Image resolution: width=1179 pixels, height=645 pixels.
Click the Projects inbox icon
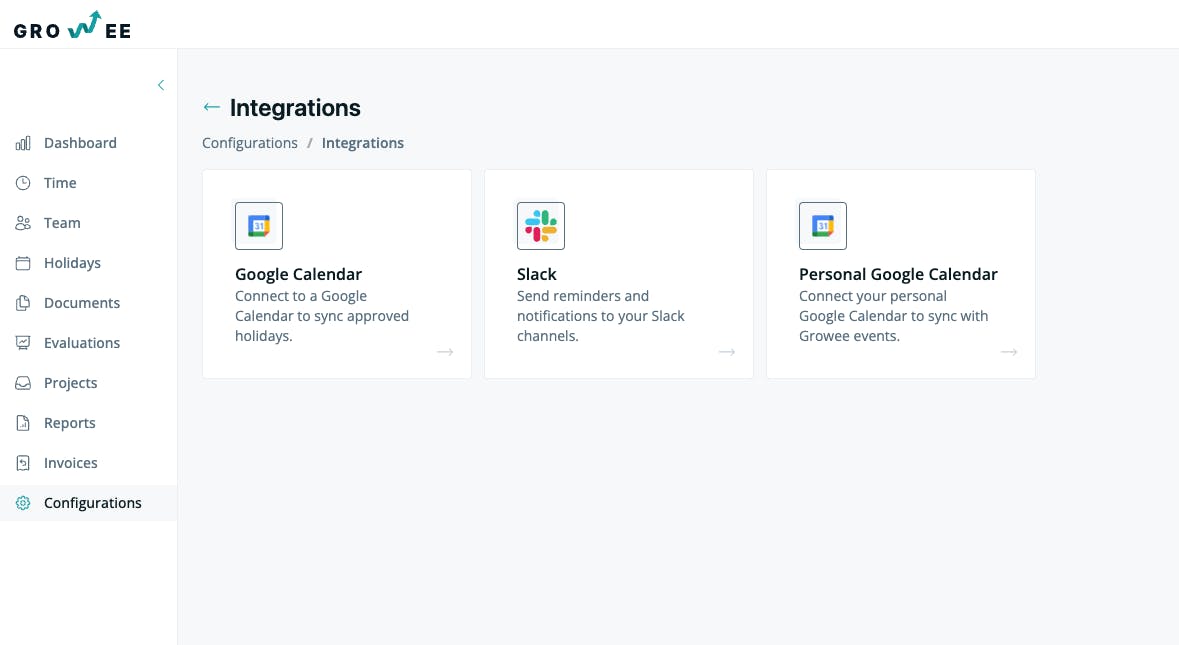(23, 383)
